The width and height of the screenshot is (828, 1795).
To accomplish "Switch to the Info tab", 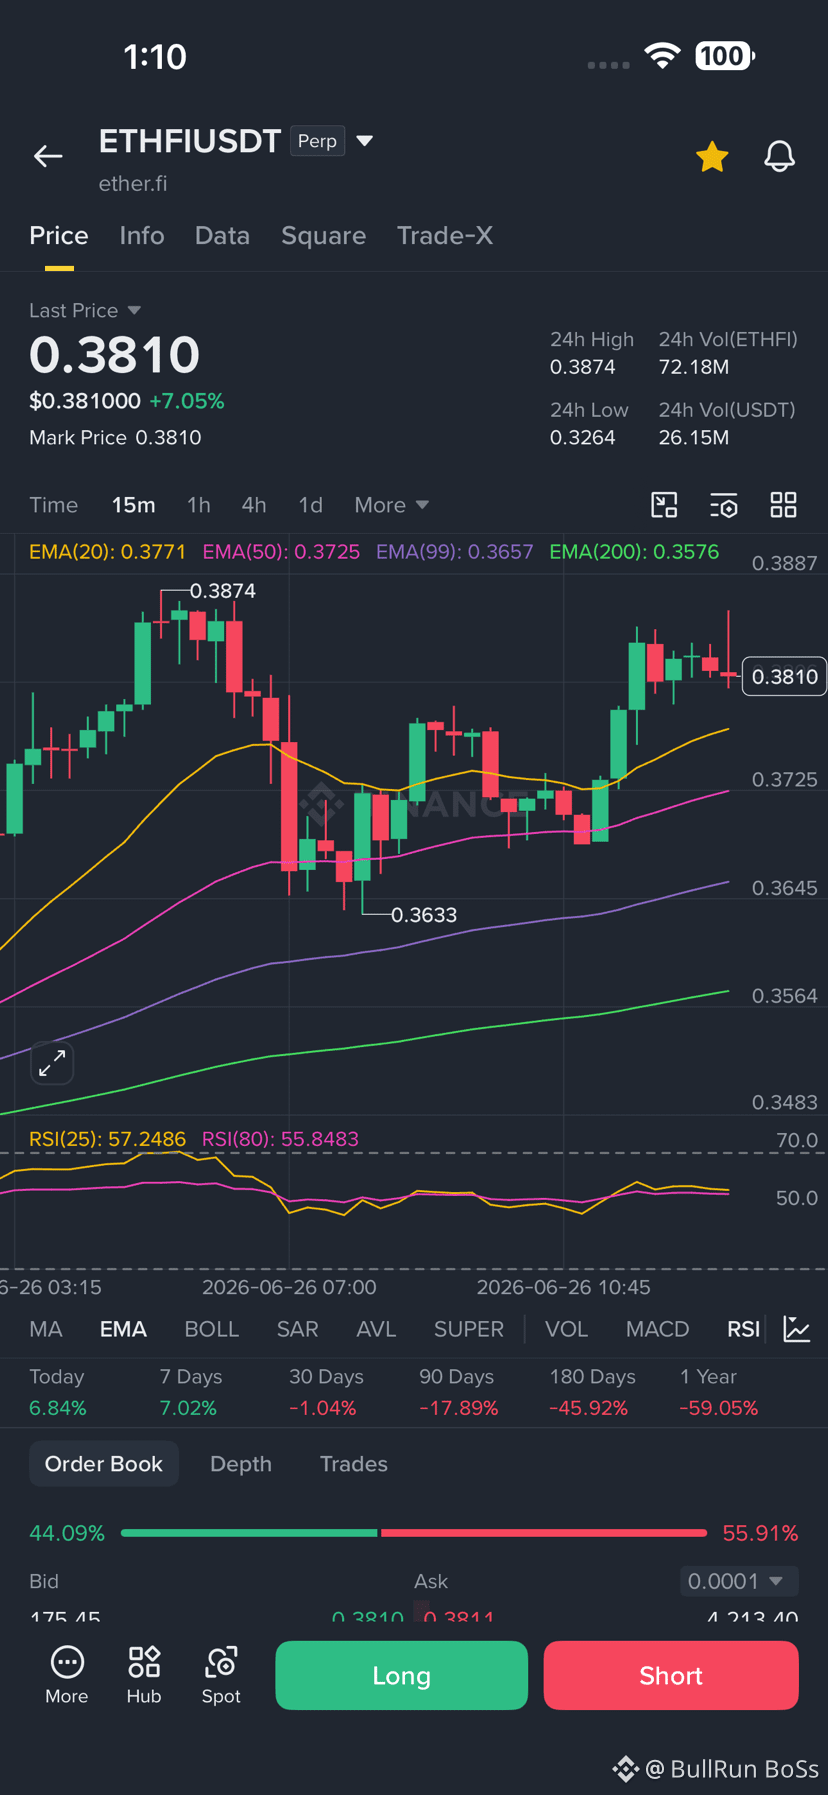I will point(142,235).
